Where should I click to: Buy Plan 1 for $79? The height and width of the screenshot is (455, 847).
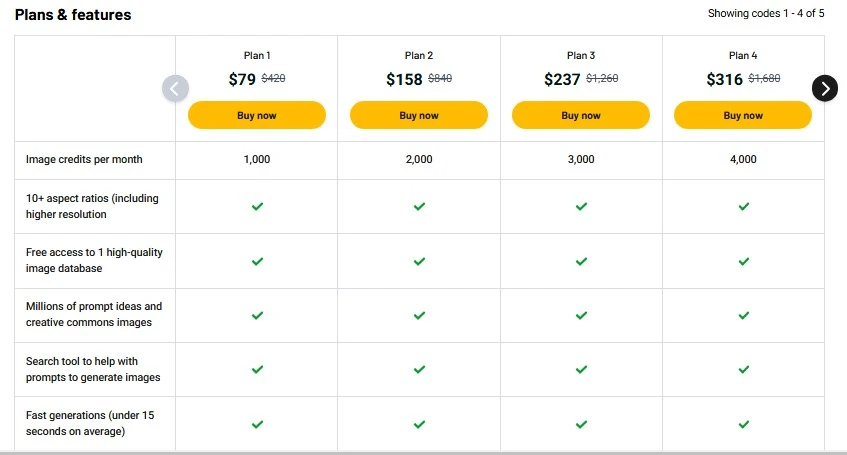257,115
